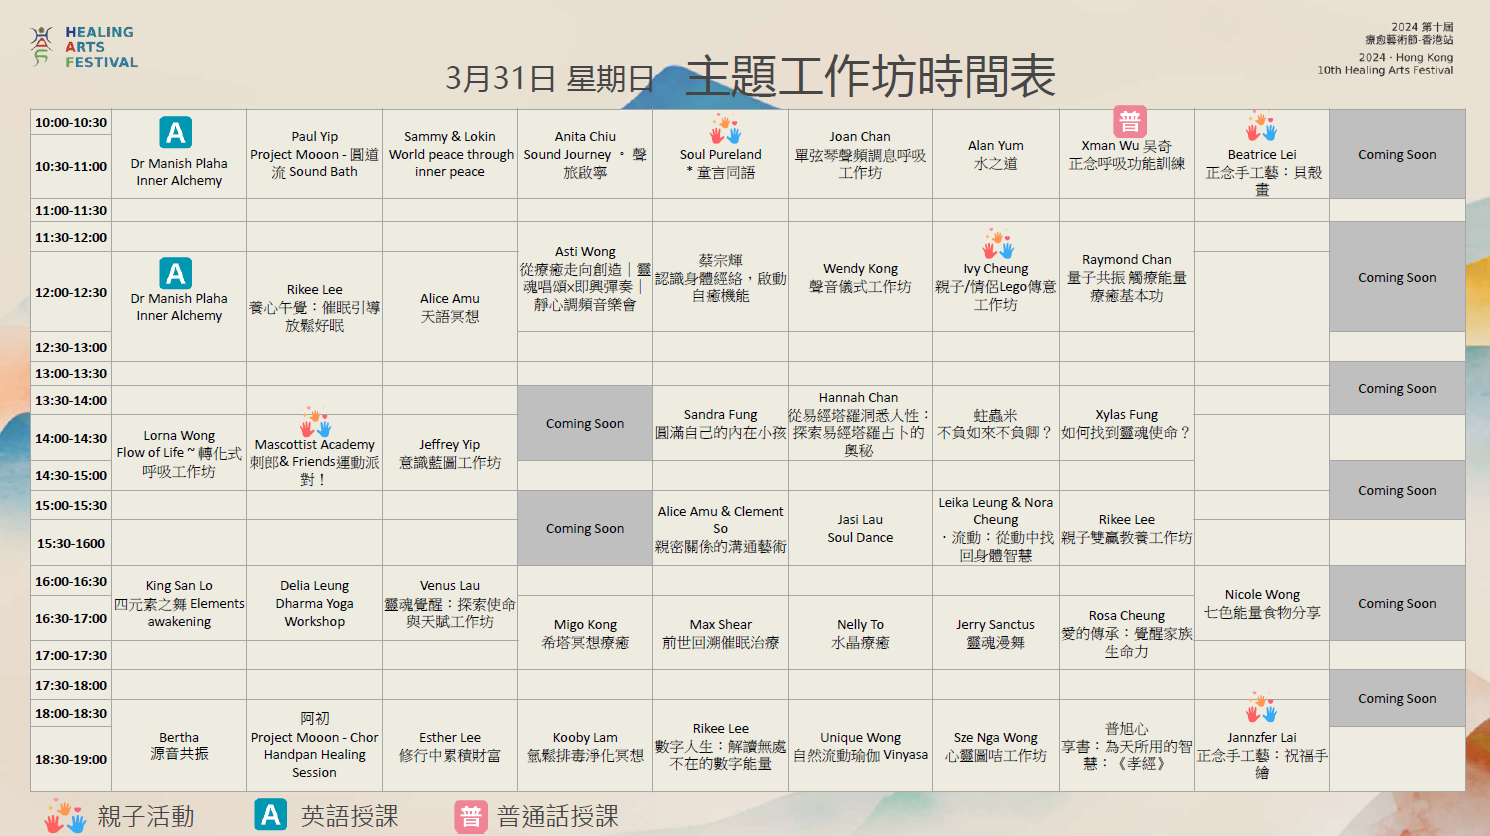Click the 主題工作坊時間表 title heading
Screen dimensions: 1490x836
point(870,77)
